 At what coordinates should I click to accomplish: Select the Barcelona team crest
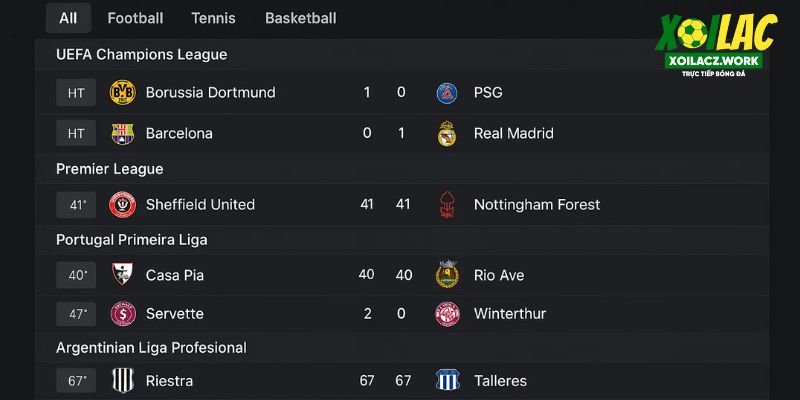point(122,134)
